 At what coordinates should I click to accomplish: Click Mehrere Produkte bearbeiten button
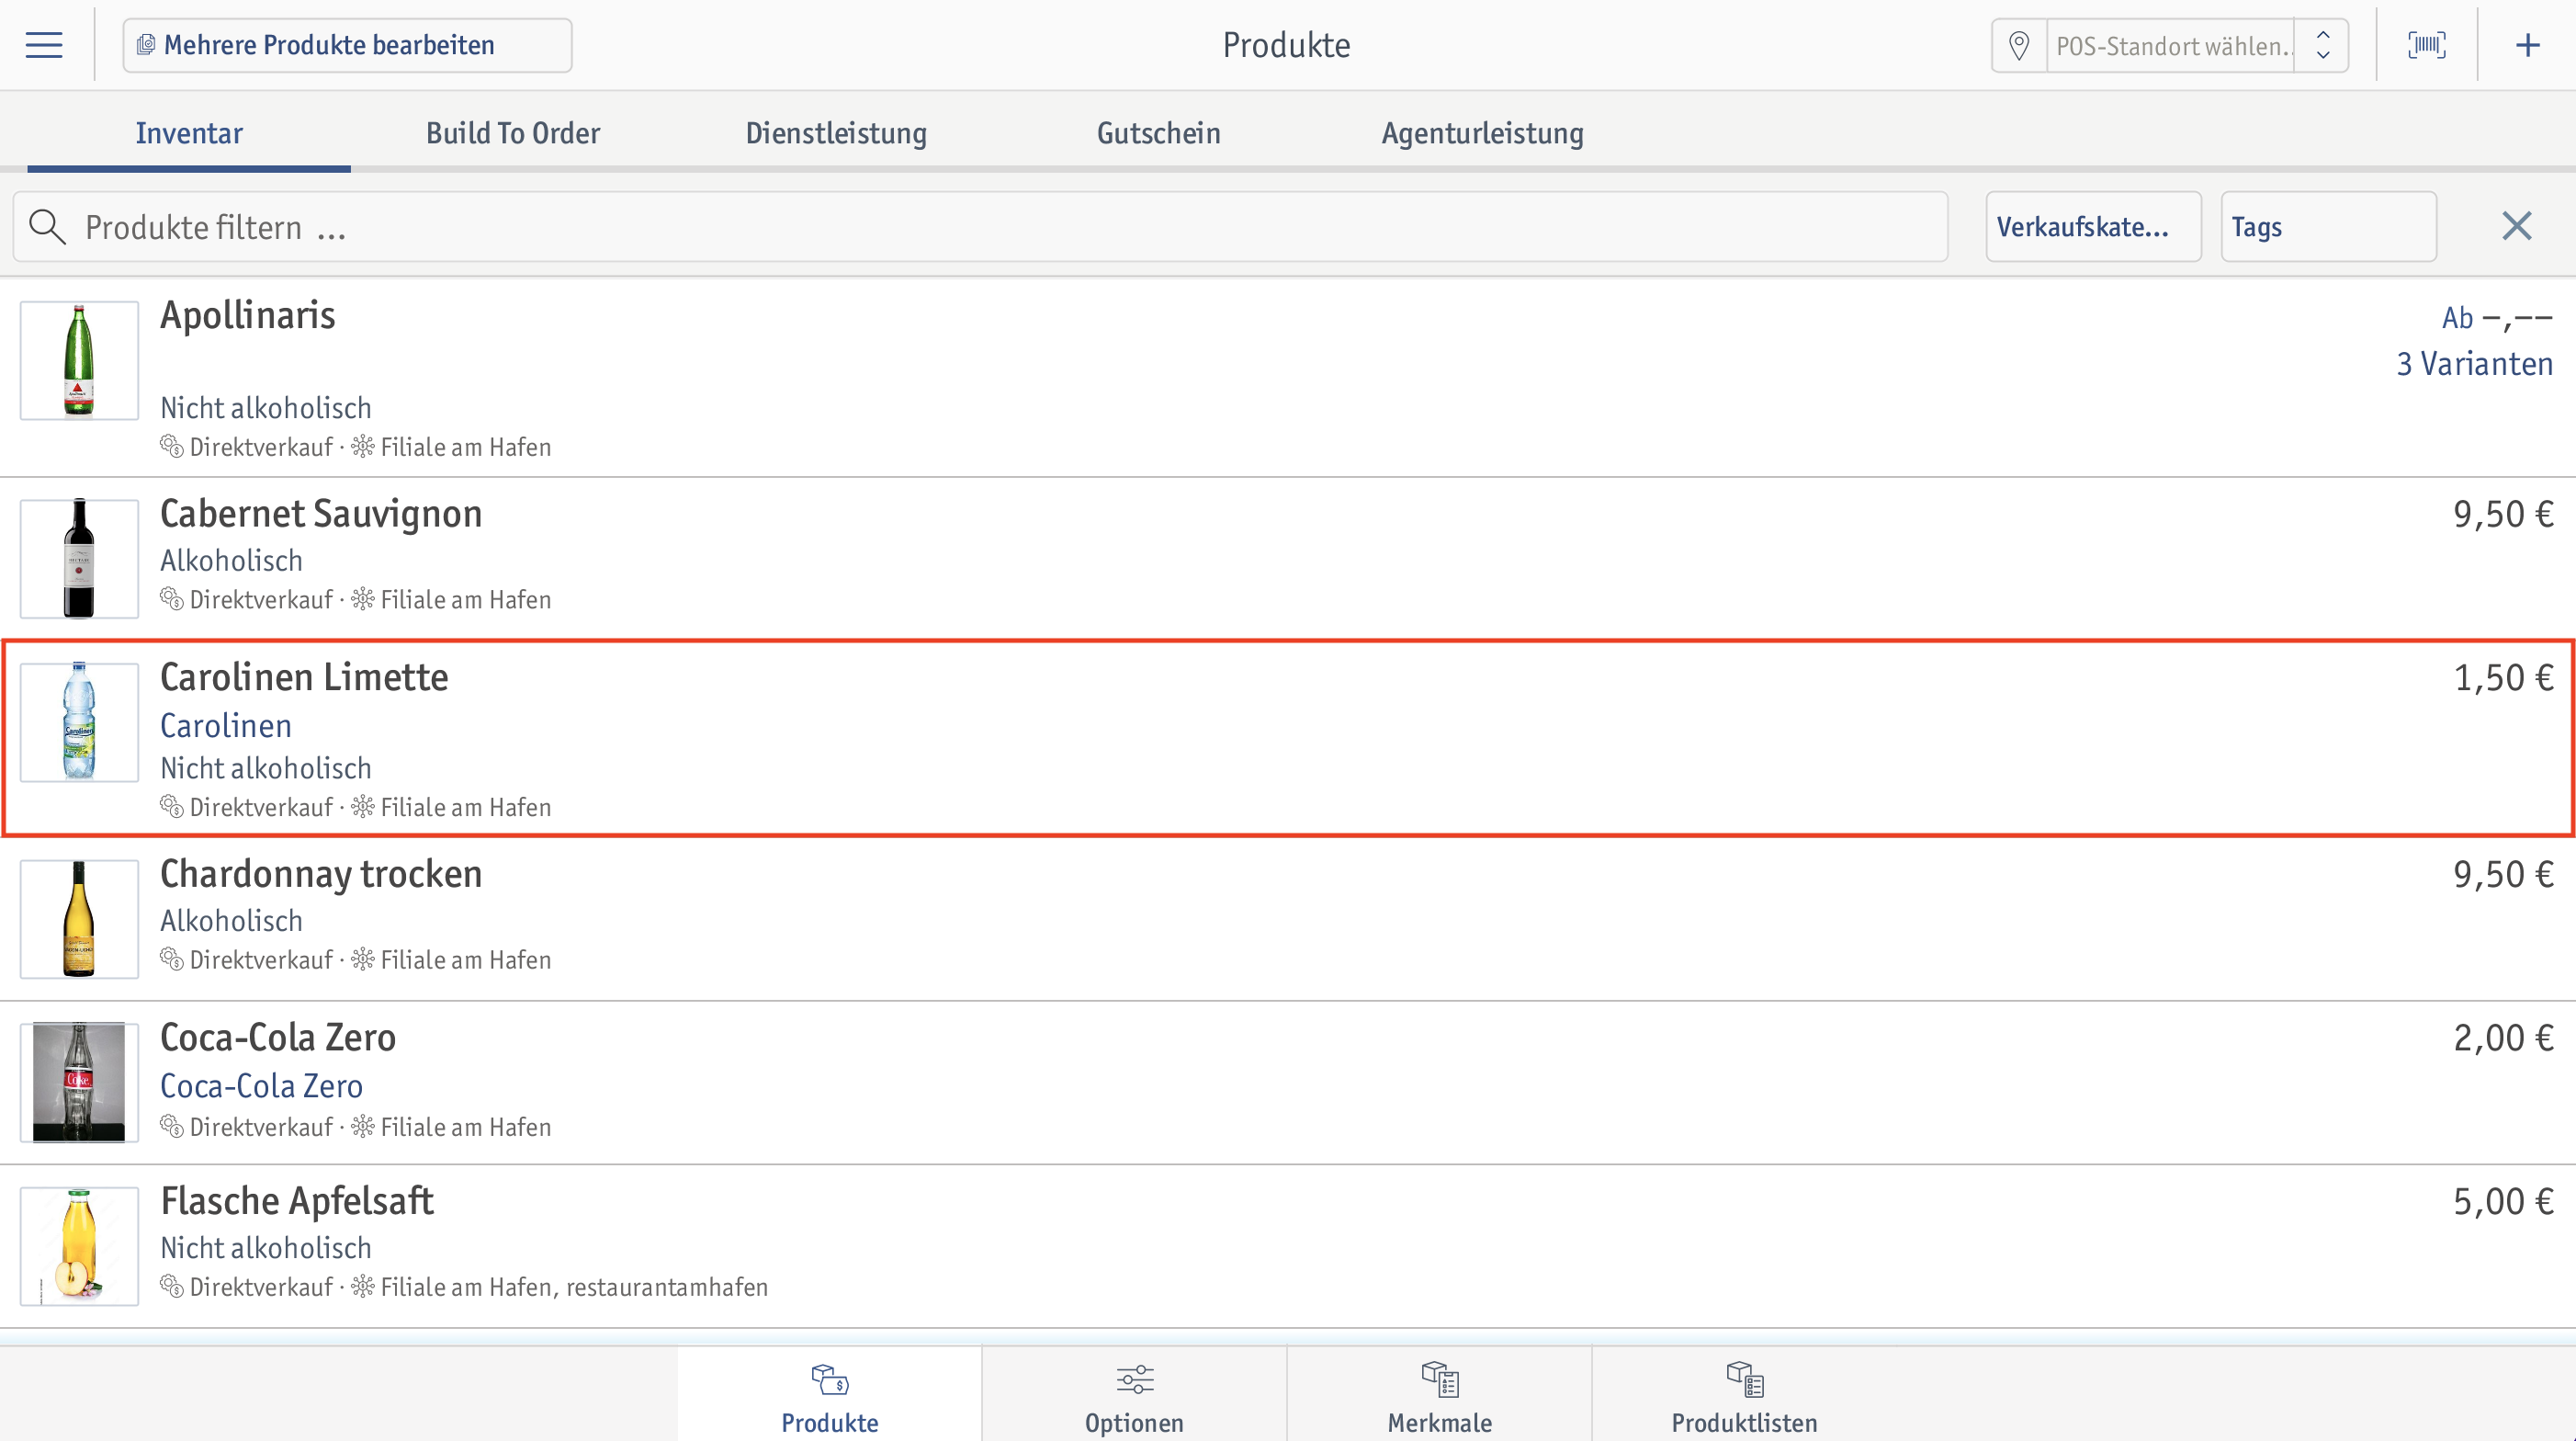(x=347, y=45)
